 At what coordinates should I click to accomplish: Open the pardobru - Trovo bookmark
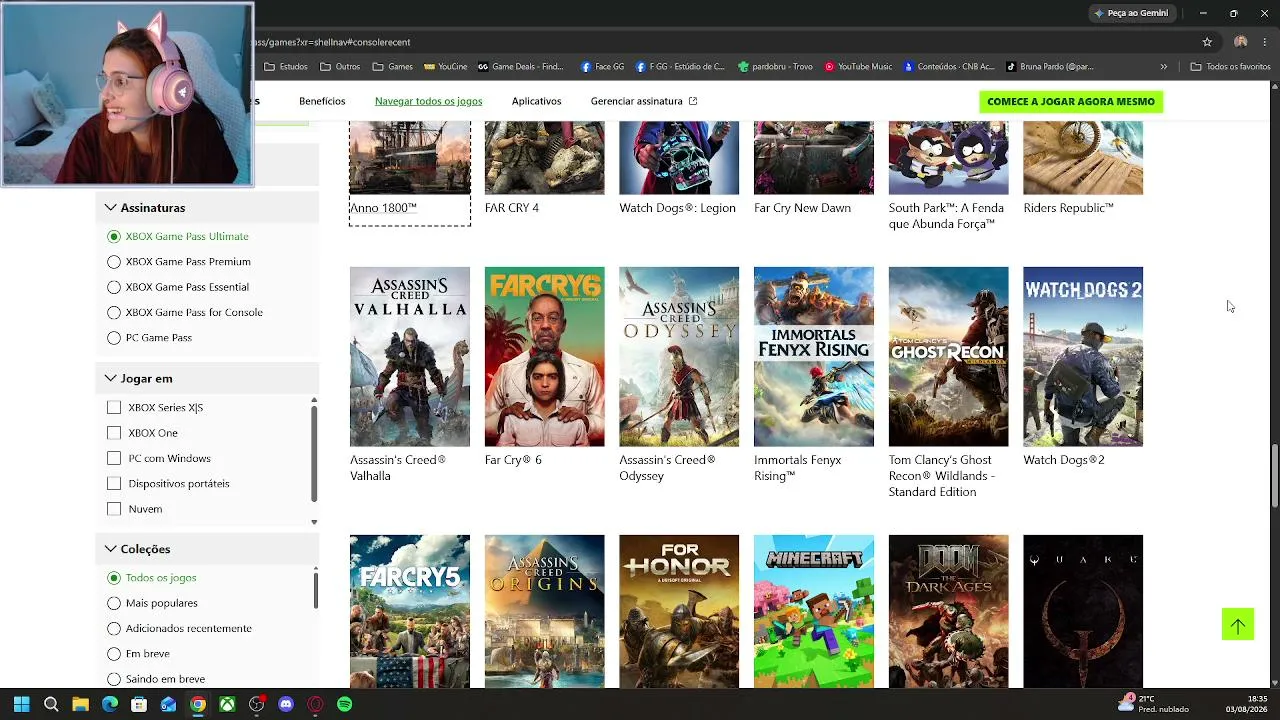click(x=775, y=67)
